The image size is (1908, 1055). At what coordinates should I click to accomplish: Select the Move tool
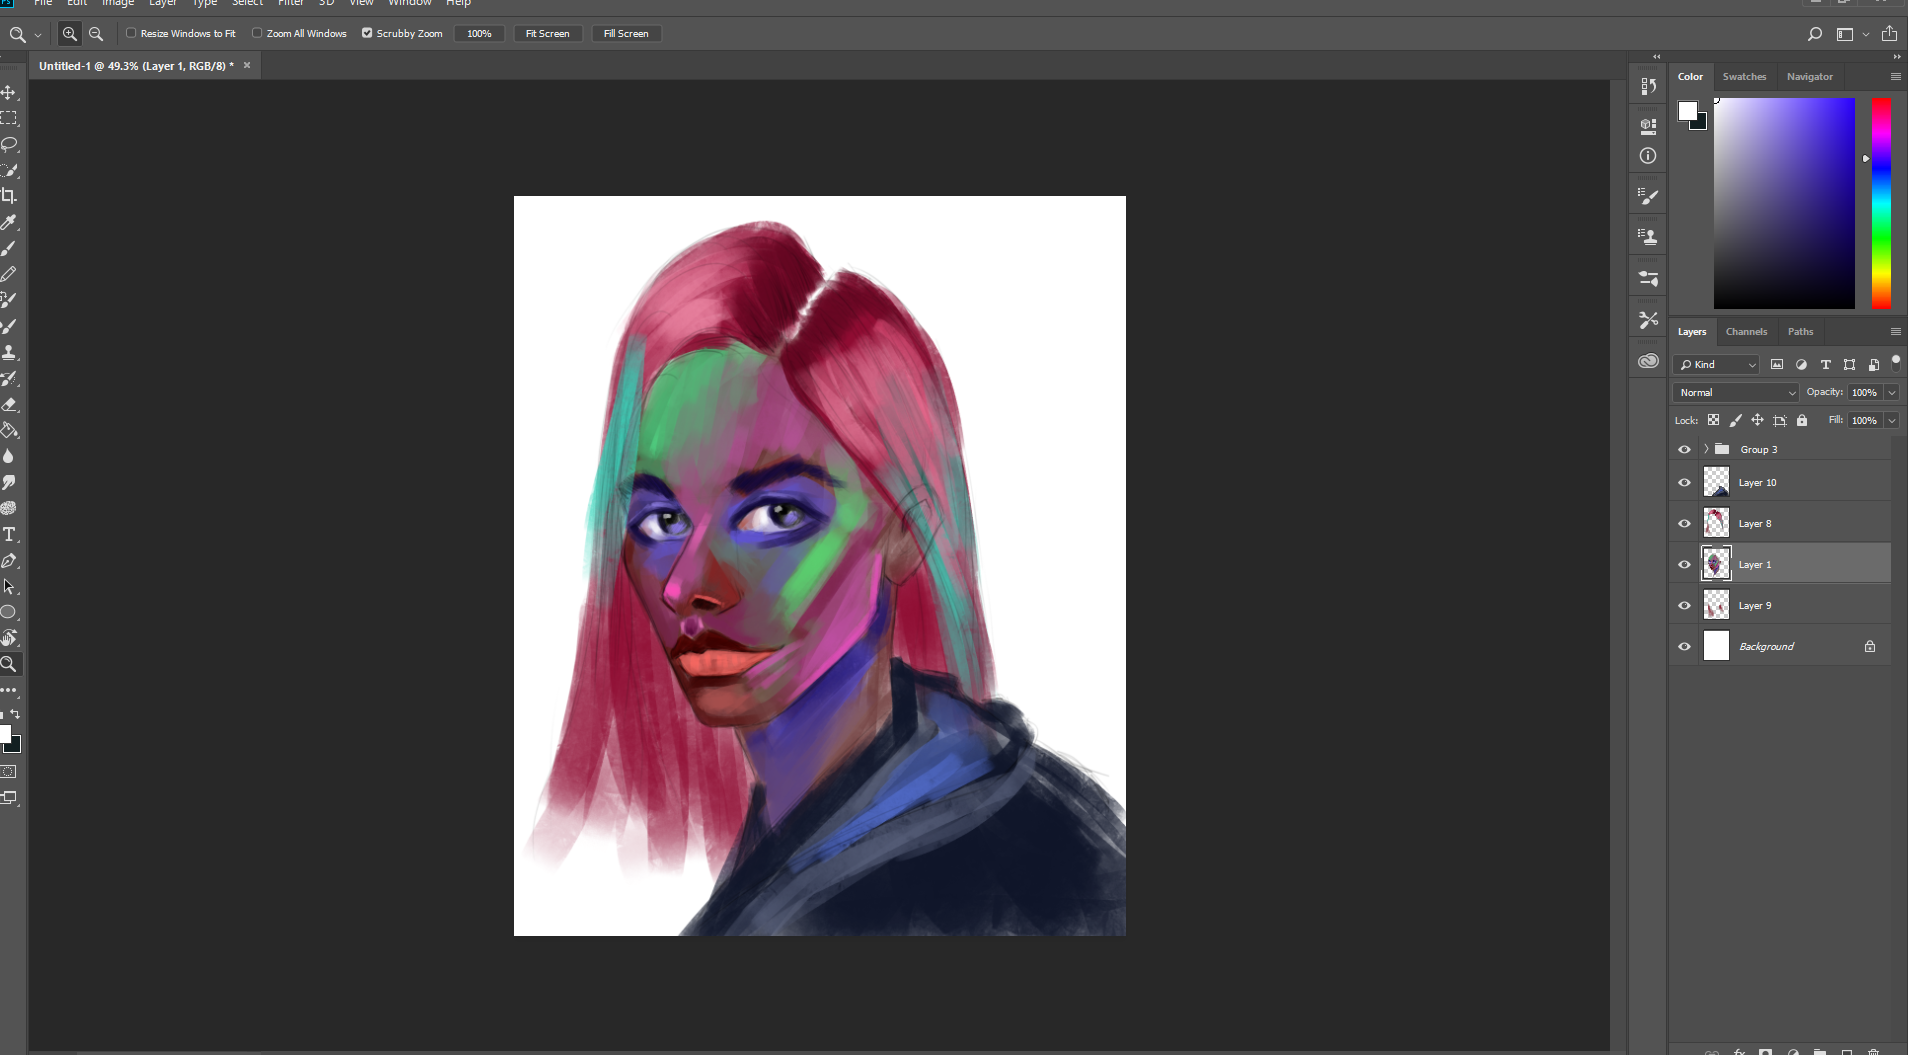9,92
